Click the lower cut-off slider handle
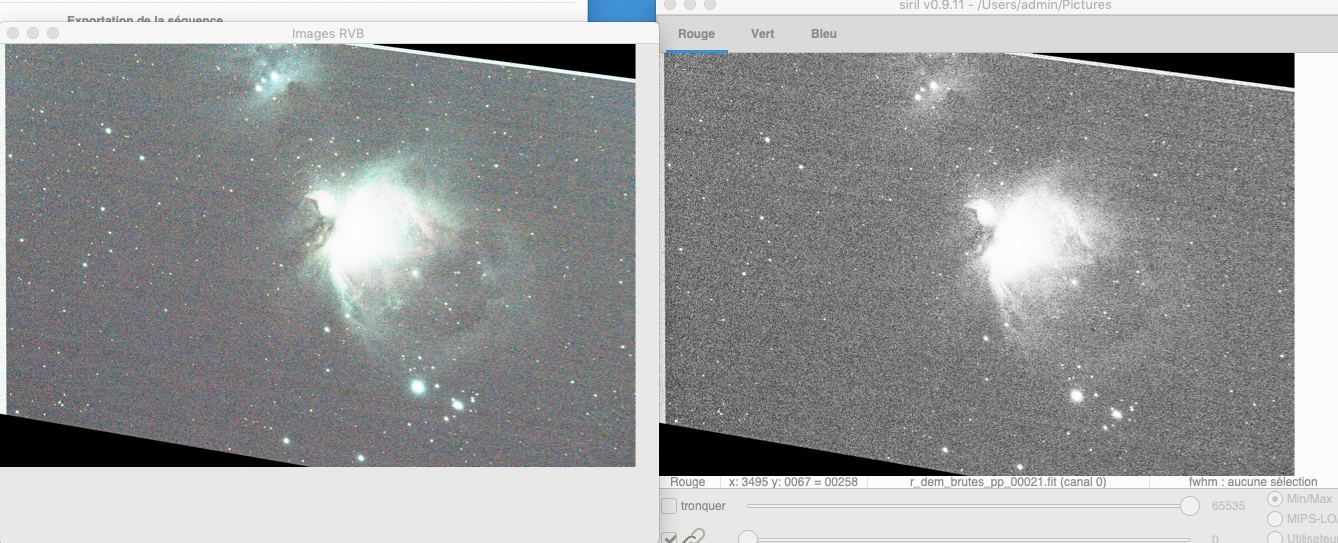 tap(747, 538)
